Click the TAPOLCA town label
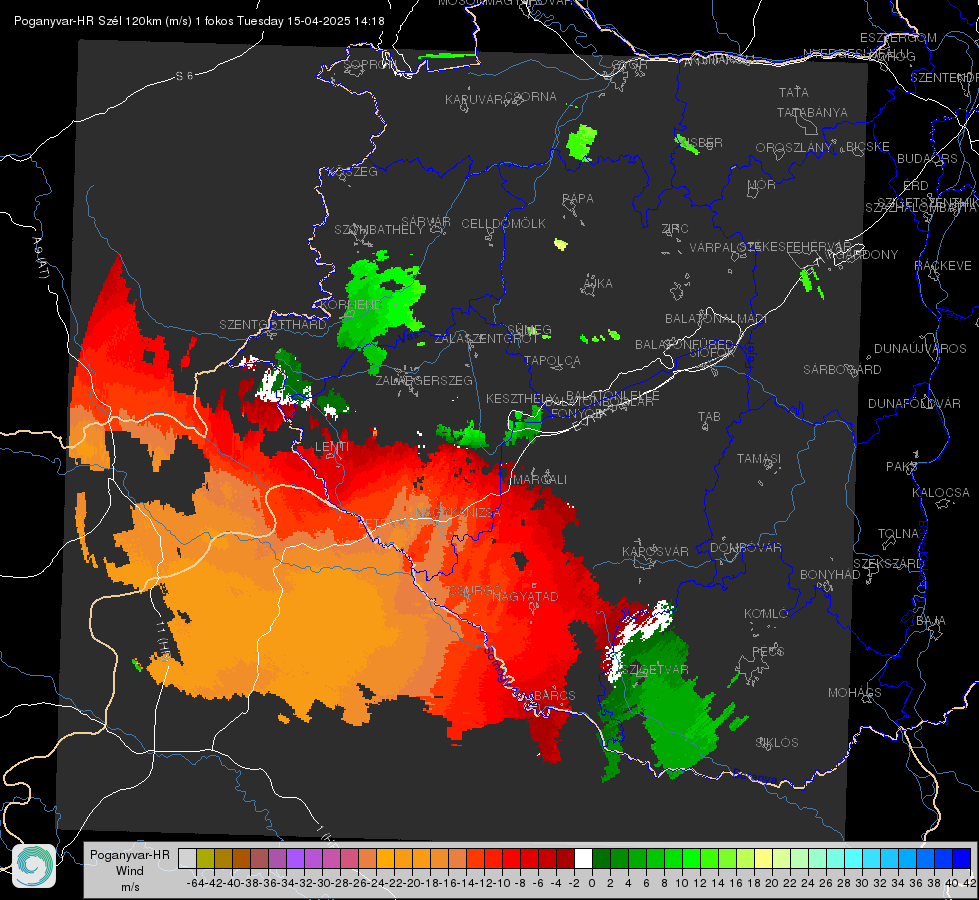979x900 pixels. coord(552,361)
